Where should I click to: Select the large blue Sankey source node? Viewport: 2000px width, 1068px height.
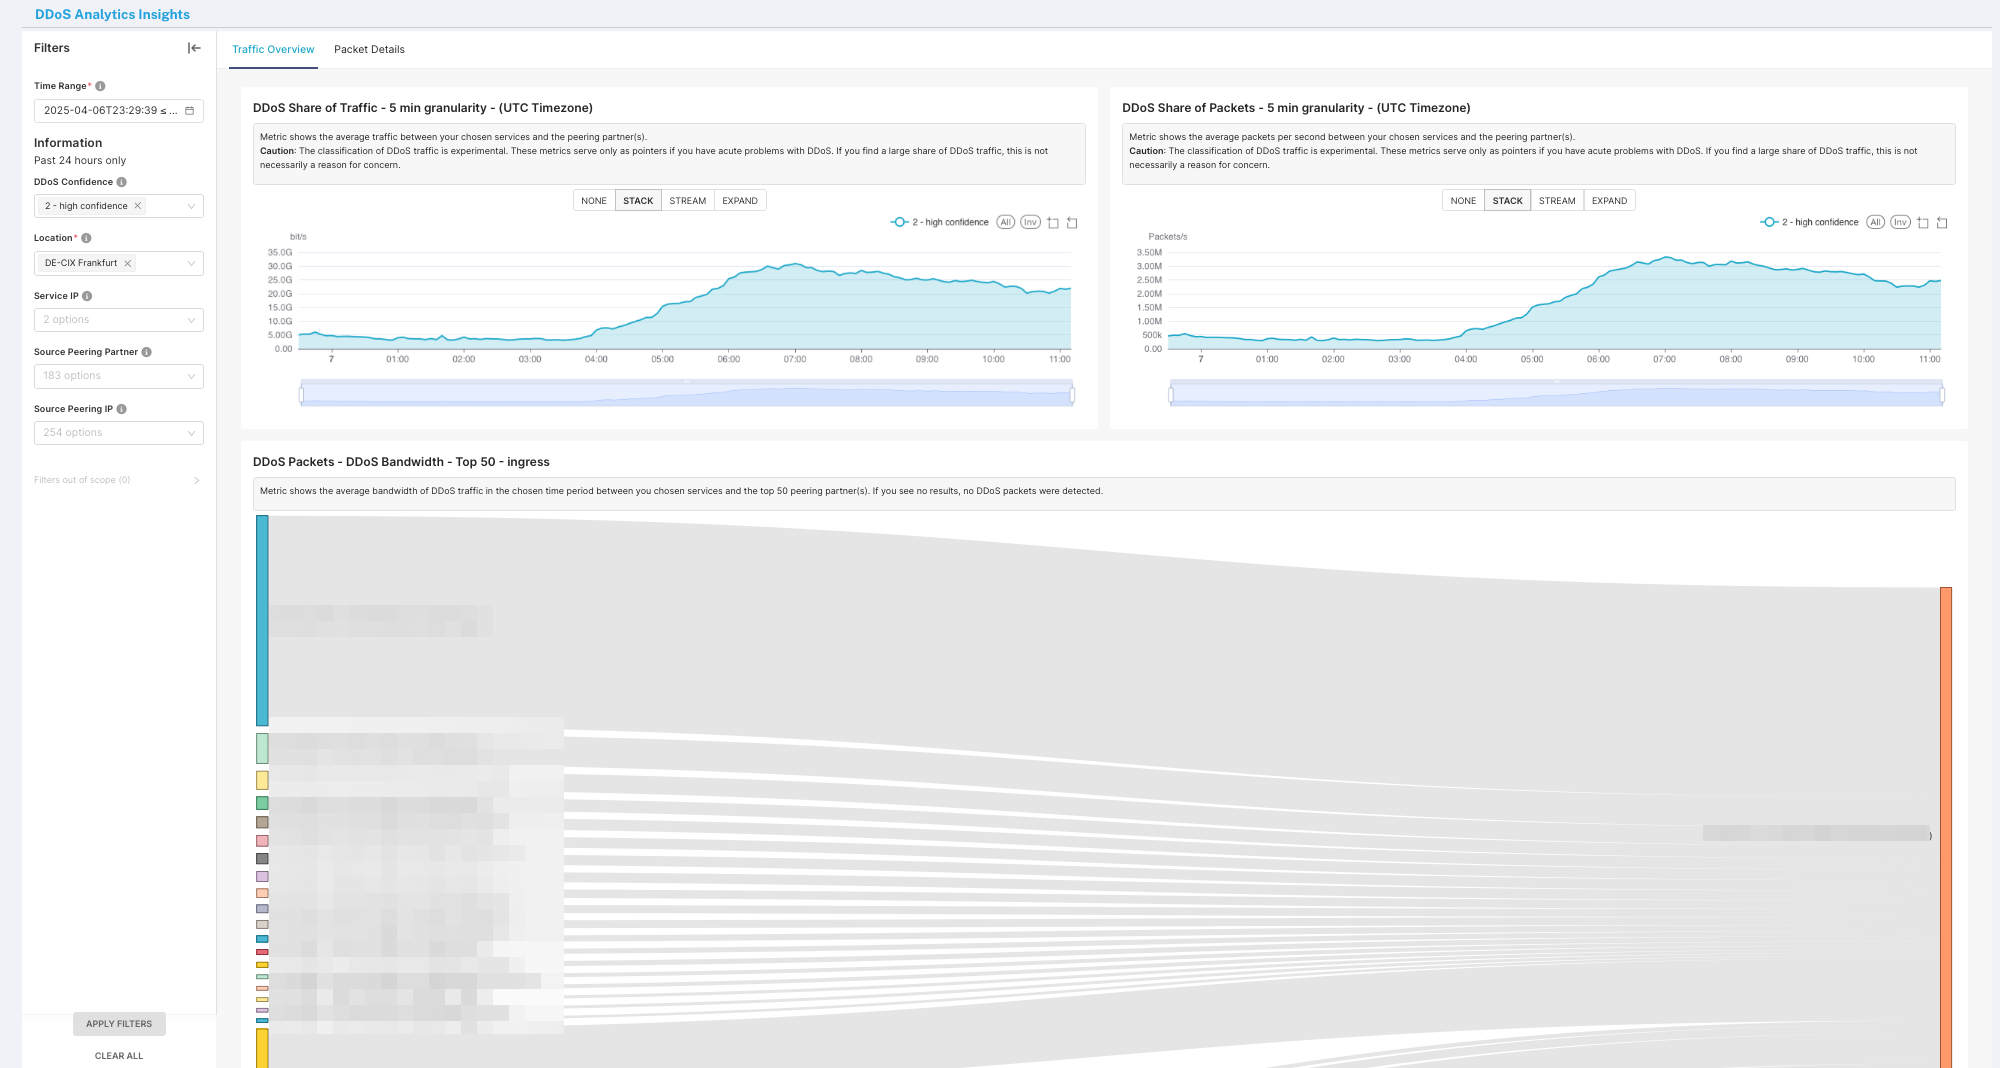pos(262,621)
